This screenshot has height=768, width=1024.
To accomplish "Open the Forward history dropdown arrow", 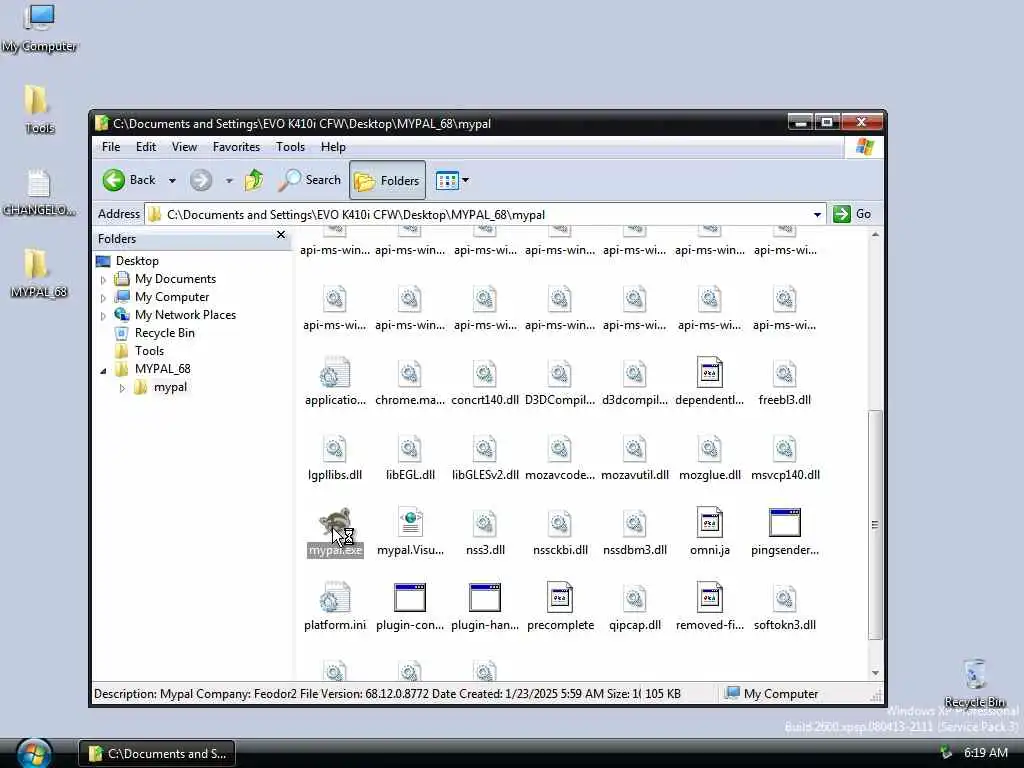I will pyautogui.click(x=229, y=180).
